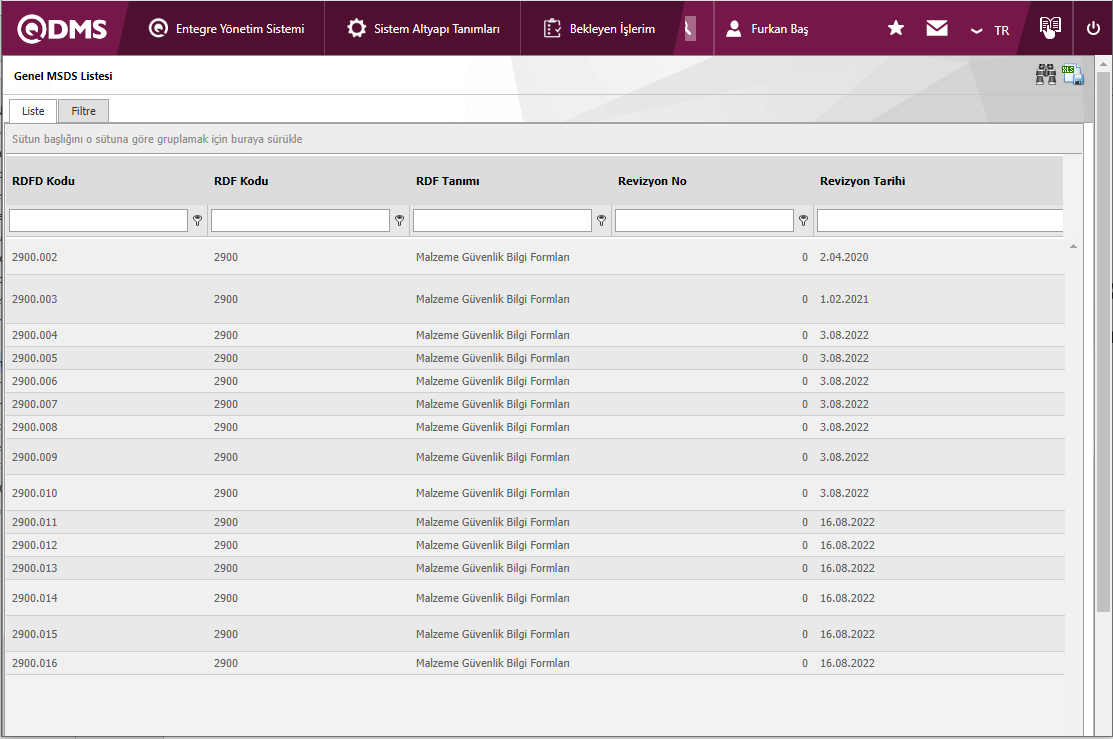Sort by Revizyon Tarihi column header
The height and width of the screenshot is (739, 1113).
(x=862, y=181)
